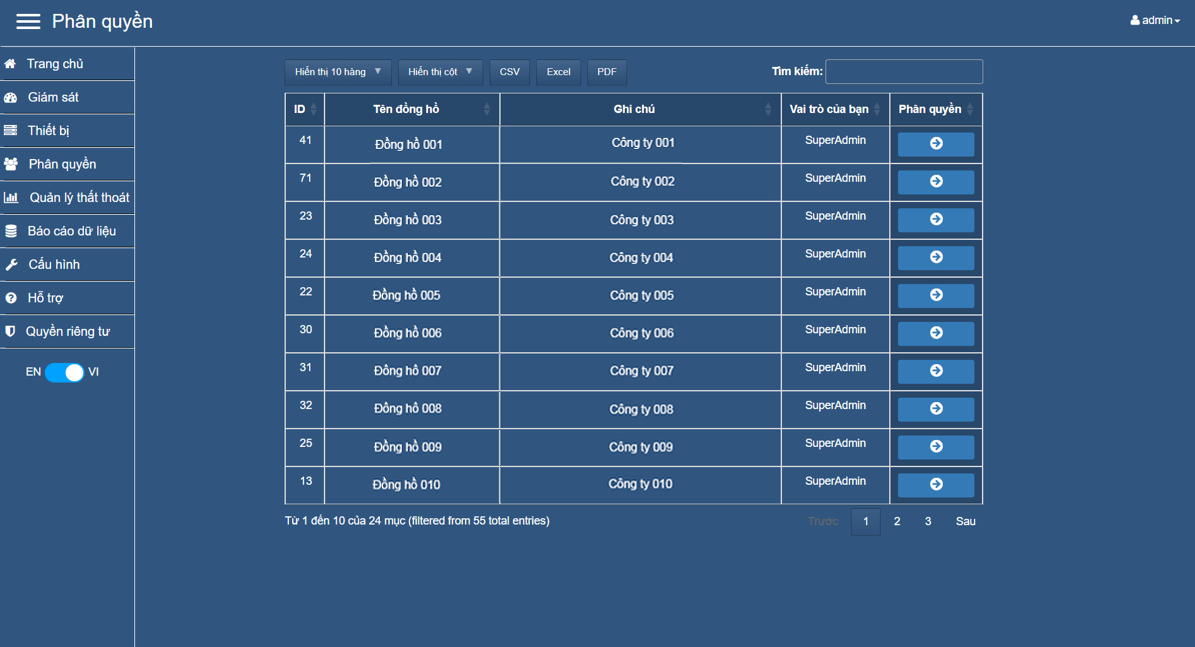
Task: Click the PDF export button
Action: [606, 72]
